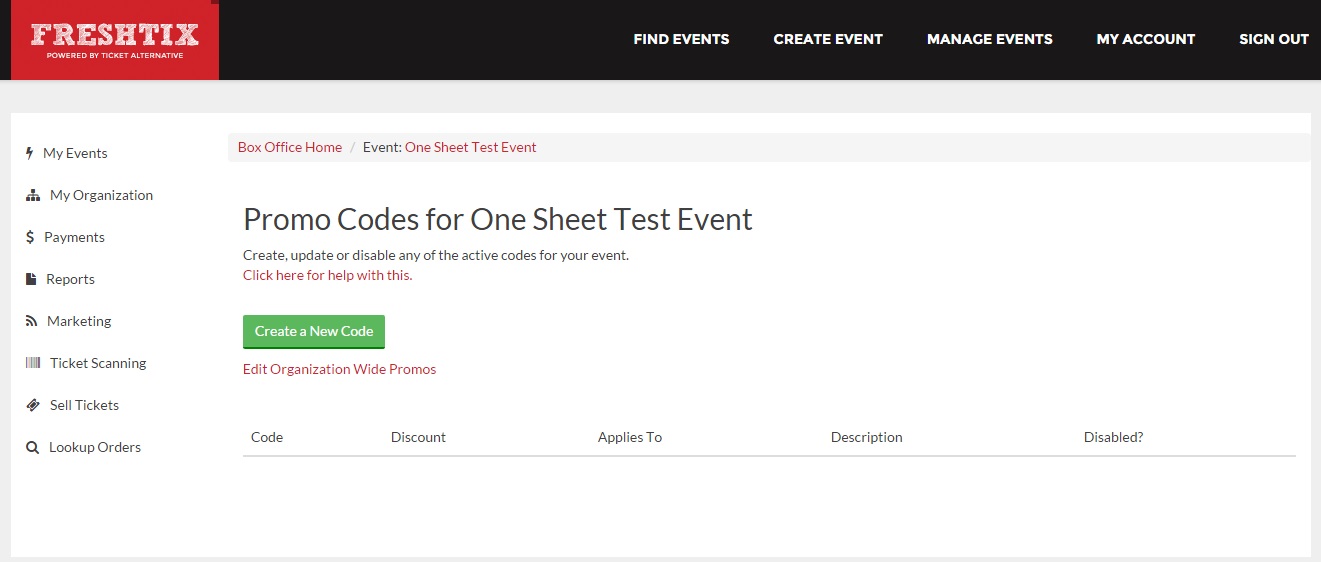Click the dollar sign icon beside Payments
1321x562 pixels.
[x=31, y=237]
